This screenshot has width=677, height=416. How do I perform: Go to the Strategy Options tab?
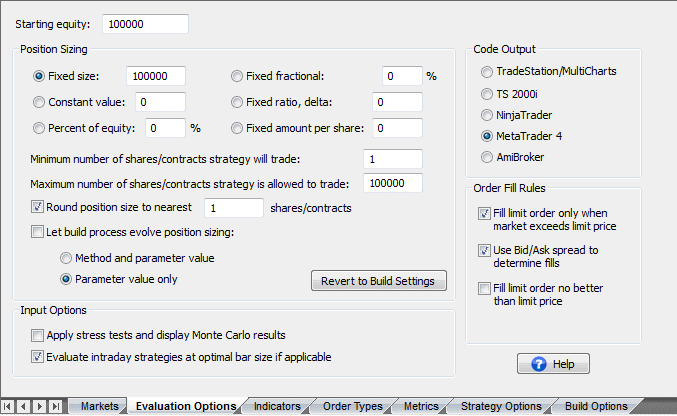coord(500,406)
